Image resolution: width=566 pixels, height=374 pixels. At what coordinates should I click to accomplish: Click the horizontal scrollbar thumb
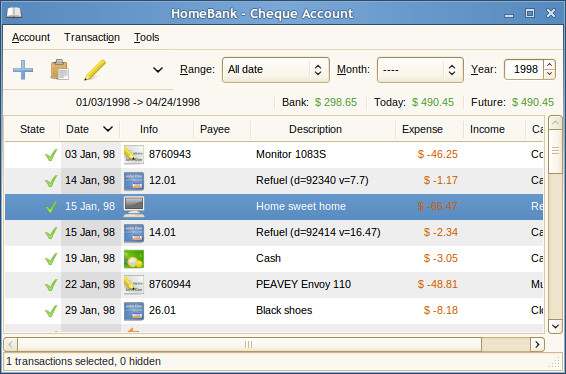[x=249, y=344]
